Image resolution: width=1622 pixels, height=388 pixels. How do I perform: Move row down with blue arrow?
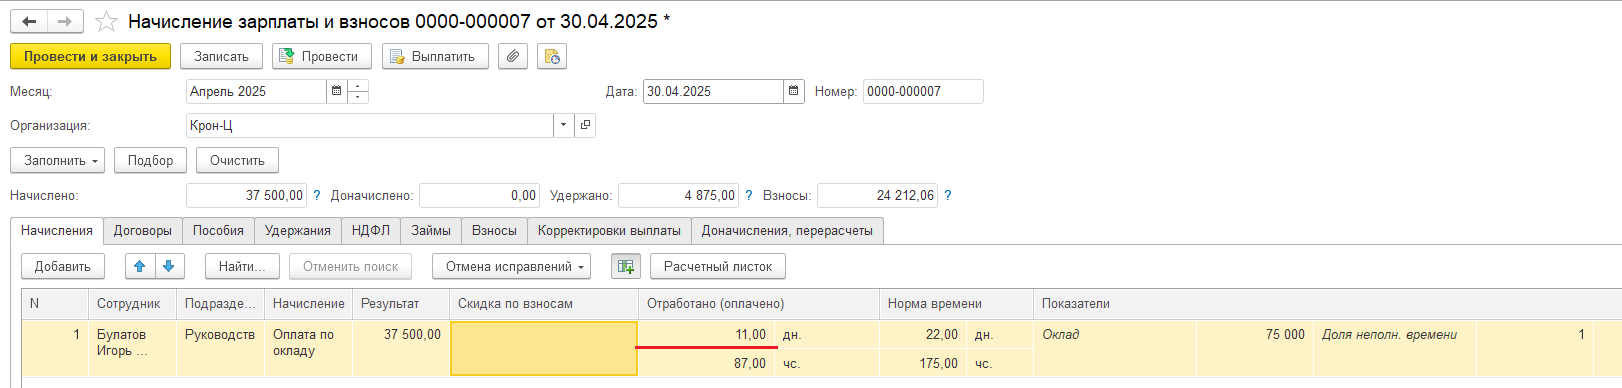[169, 266]
